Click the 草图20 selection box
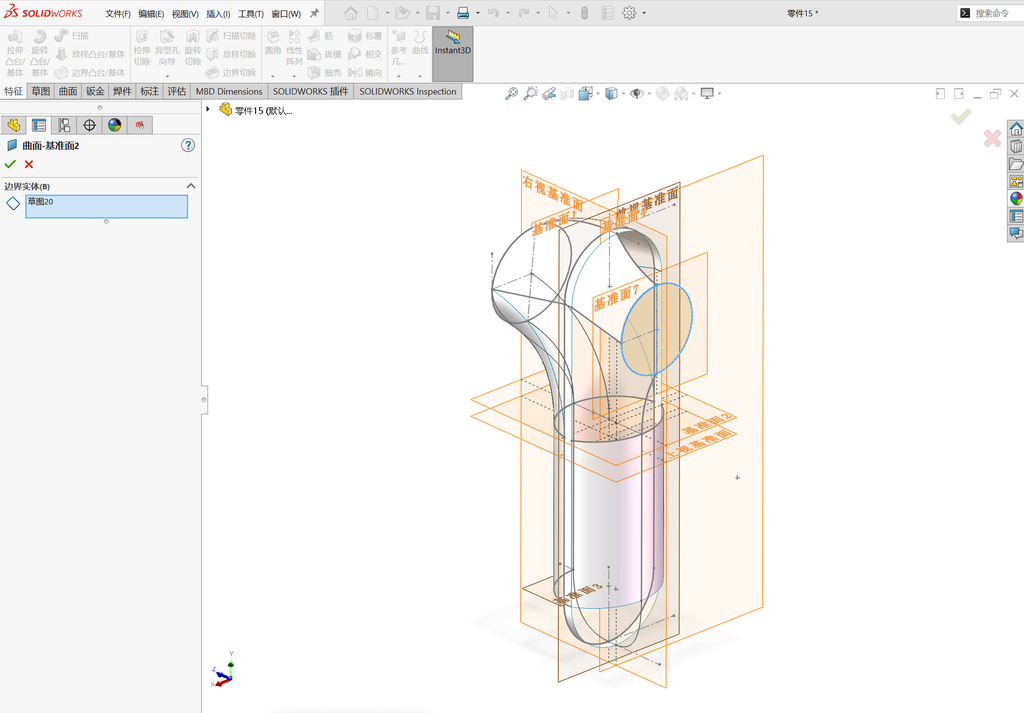 (x=106, y=206)
